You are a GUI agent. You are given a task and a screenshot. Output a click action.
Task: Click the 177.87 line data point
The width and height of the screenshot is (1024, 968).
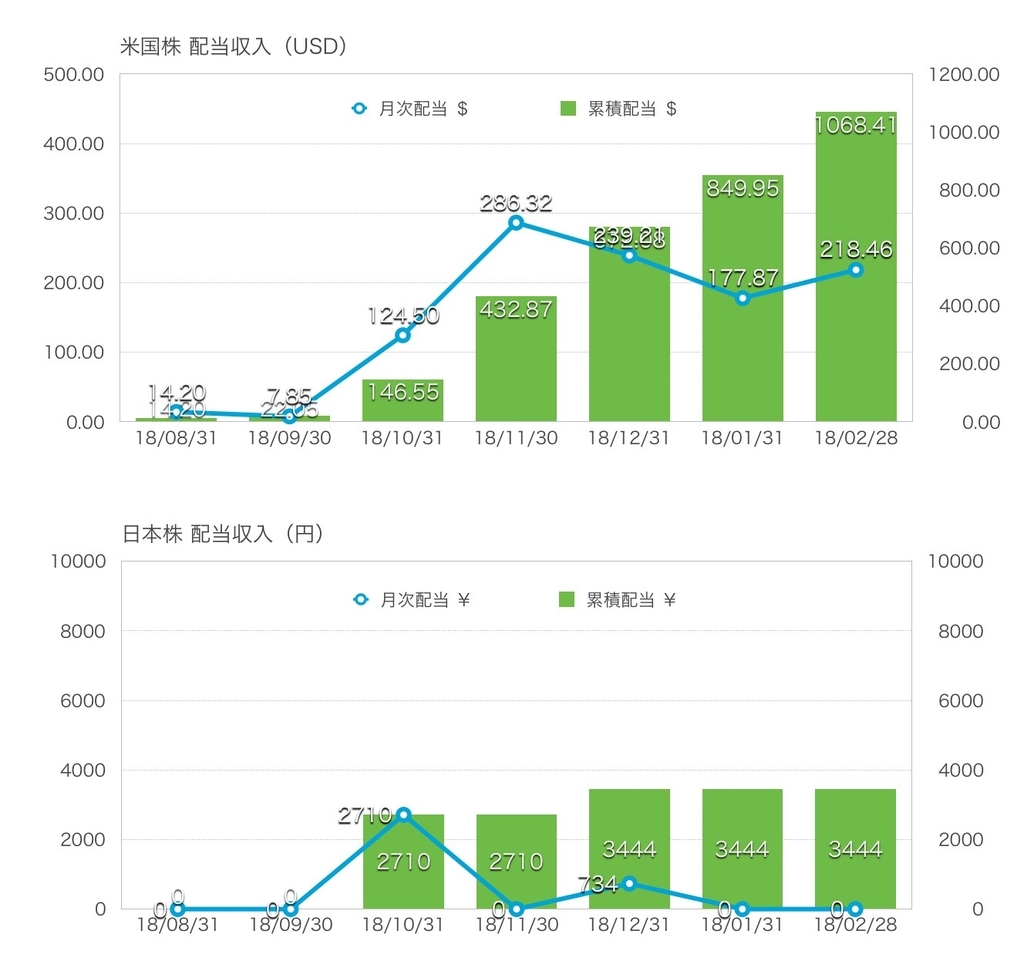[743, 298]
